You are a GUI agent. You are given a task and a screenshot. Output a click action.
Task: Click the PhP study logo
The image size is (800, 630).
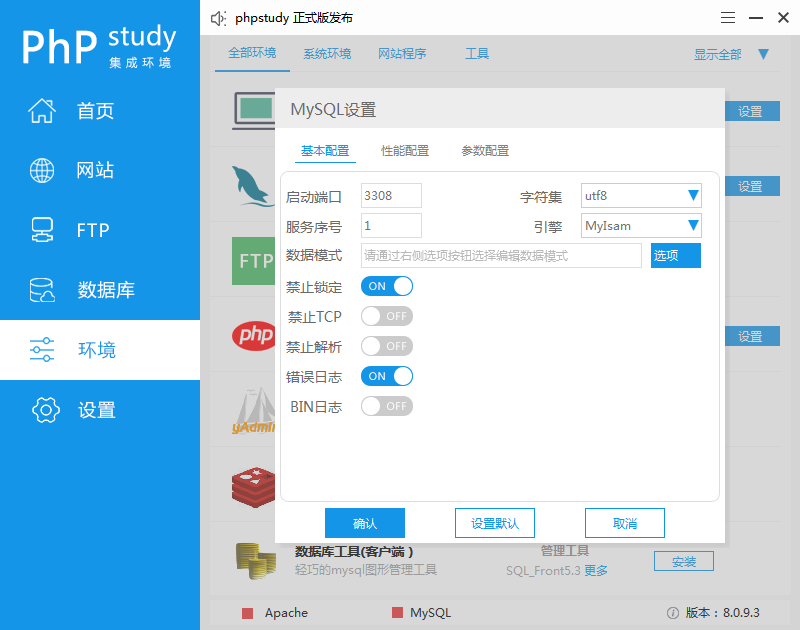98,46
